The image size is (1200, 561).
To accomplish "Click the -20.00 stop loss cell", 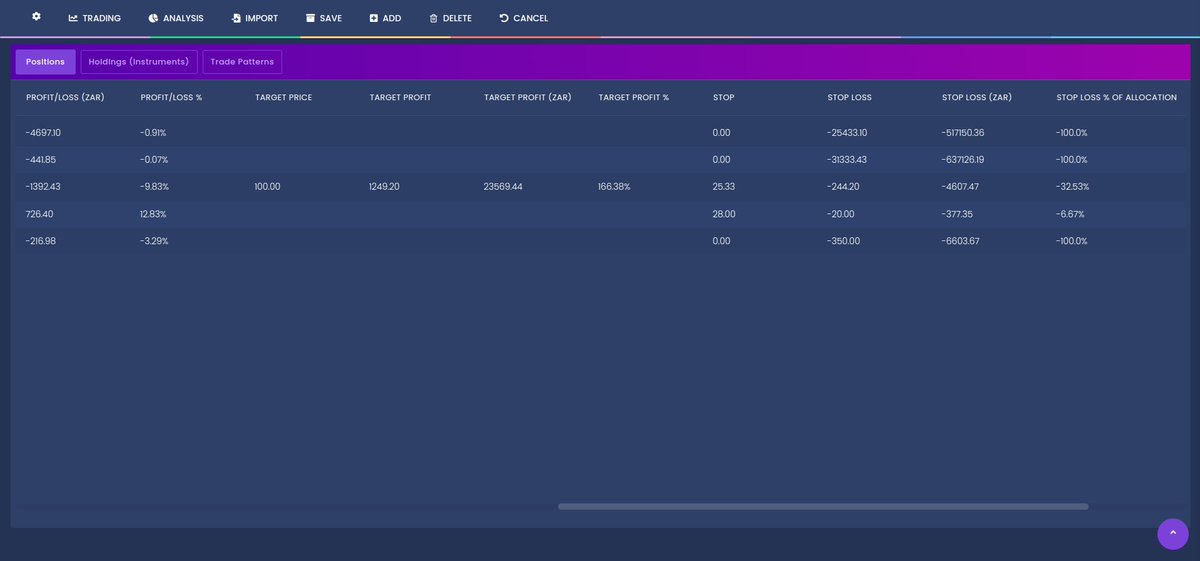I will [841, 214].
